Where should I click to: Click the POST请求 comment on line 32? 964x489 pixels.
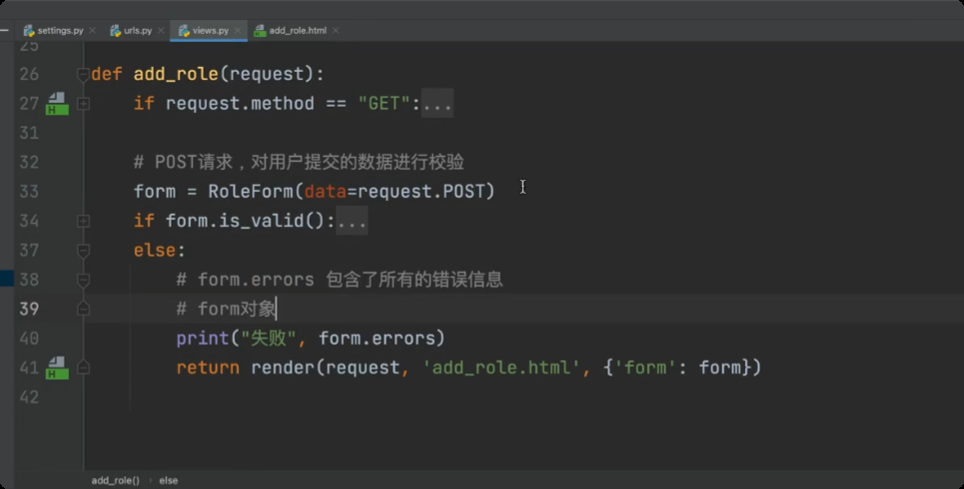(x=299, y=162)
